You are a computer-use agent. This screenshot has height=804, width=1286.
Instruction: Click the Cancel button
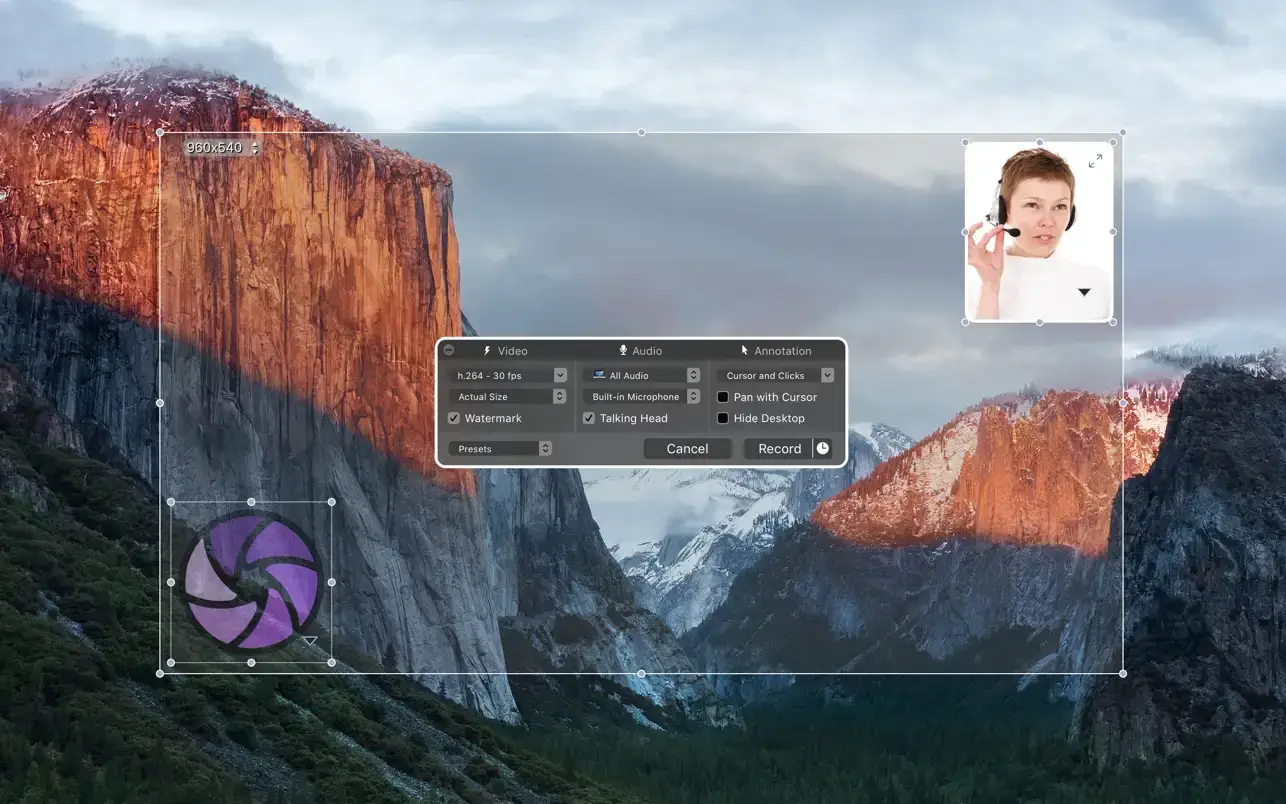[687, 449]
